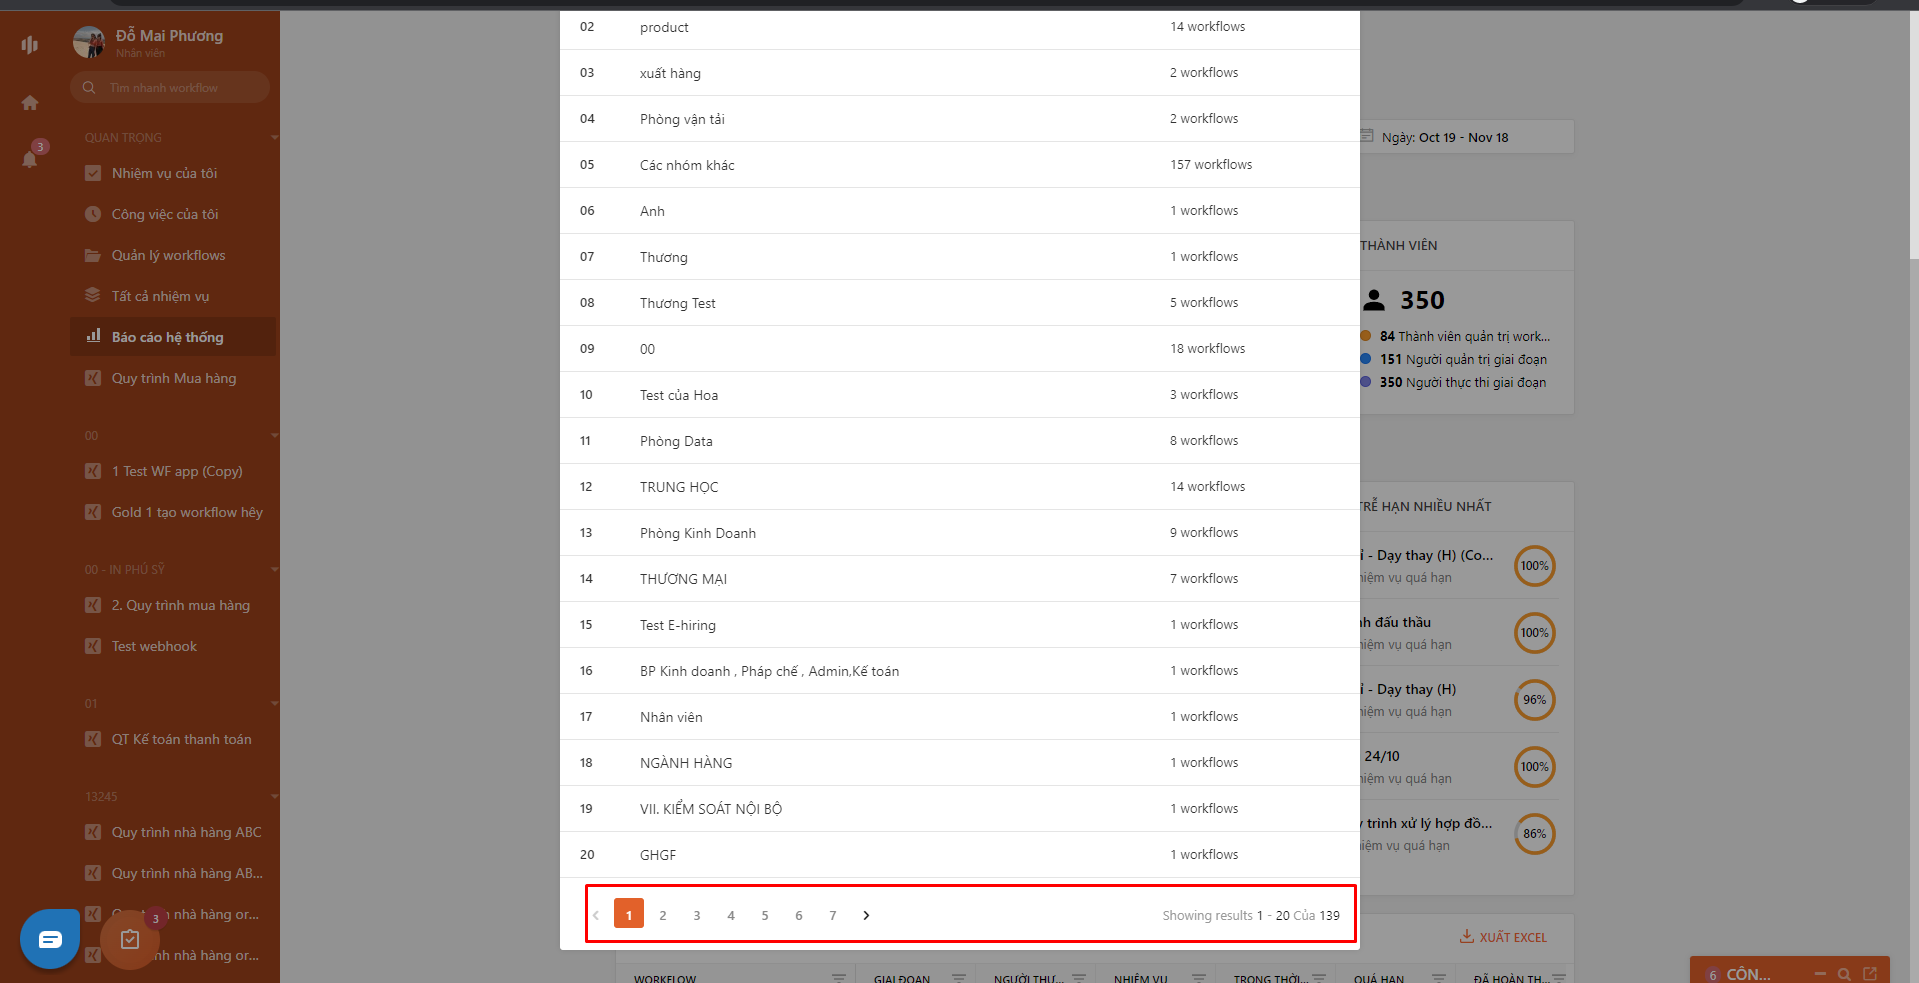The width and height of the screenshot is (1919, 983).
Task: Click the 86% overdue progress ring
Action: [x=1535, y=834]
